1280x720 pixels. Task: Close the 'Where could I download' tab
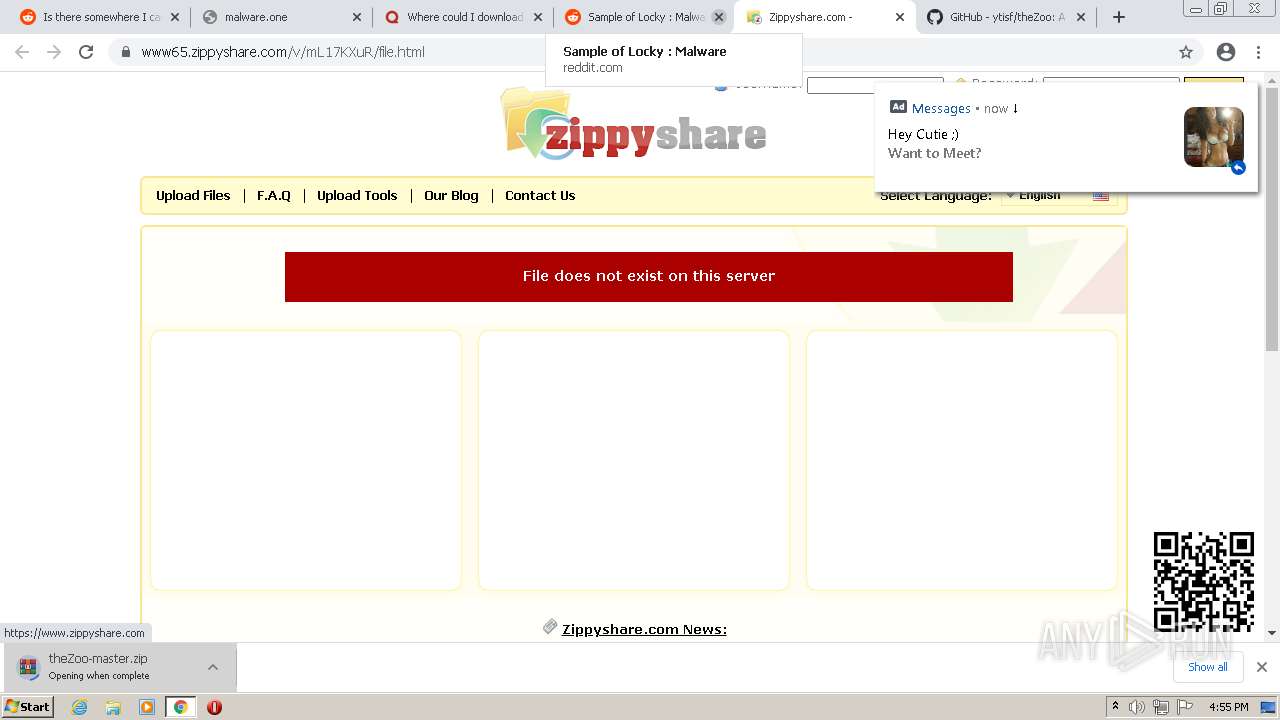[538, 17]
